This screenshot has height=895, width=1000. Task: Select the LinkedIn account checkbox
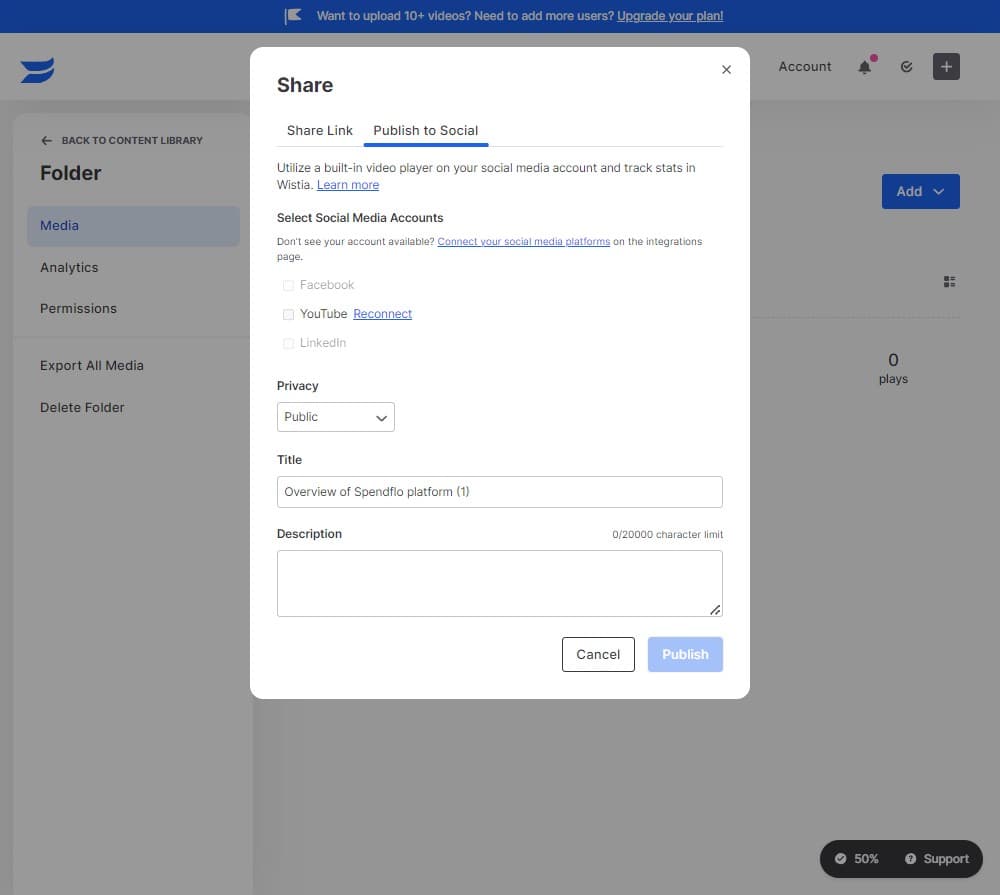click(288, 343)
